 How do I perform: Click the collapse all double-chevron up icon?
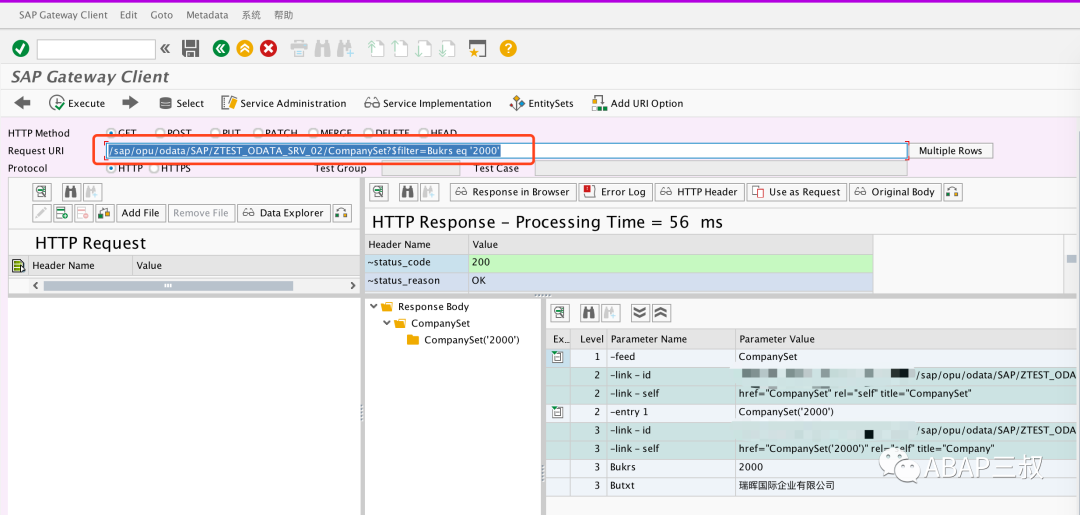pyautogui.click(x=661, y=313)
